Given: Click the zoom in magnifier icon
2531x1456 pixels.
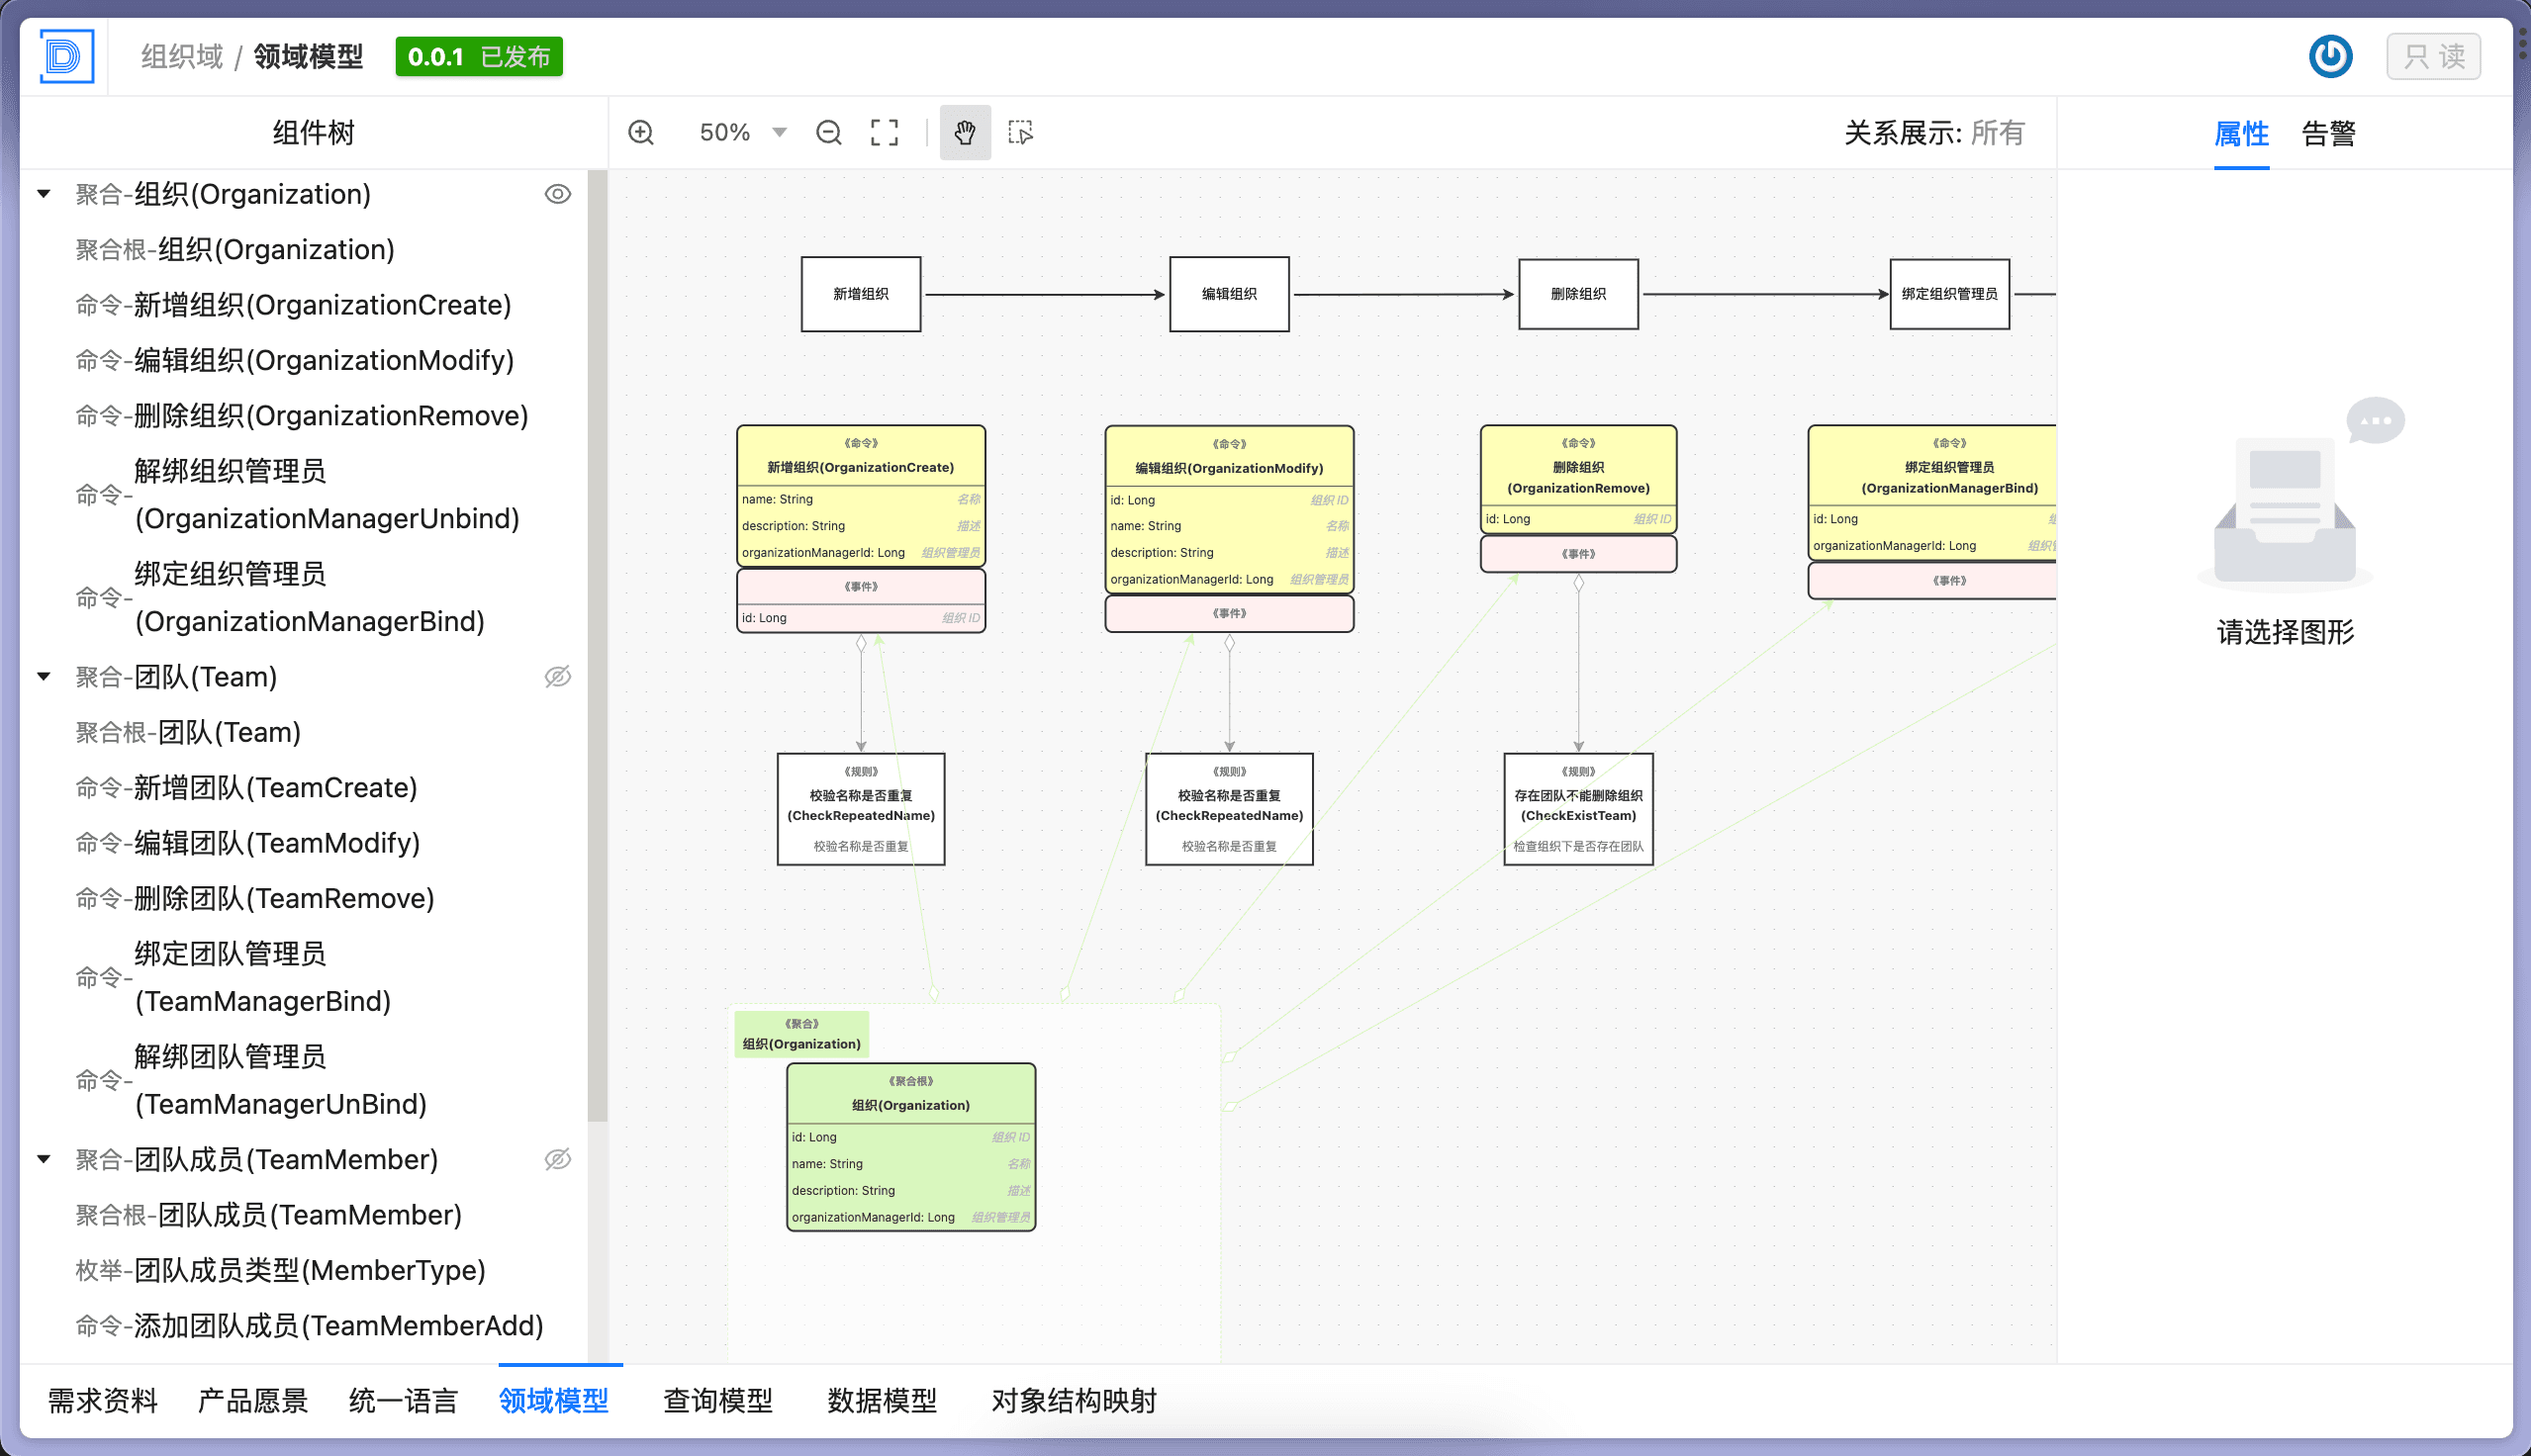Looking at the screenshot, I should [x=641, y=132].
